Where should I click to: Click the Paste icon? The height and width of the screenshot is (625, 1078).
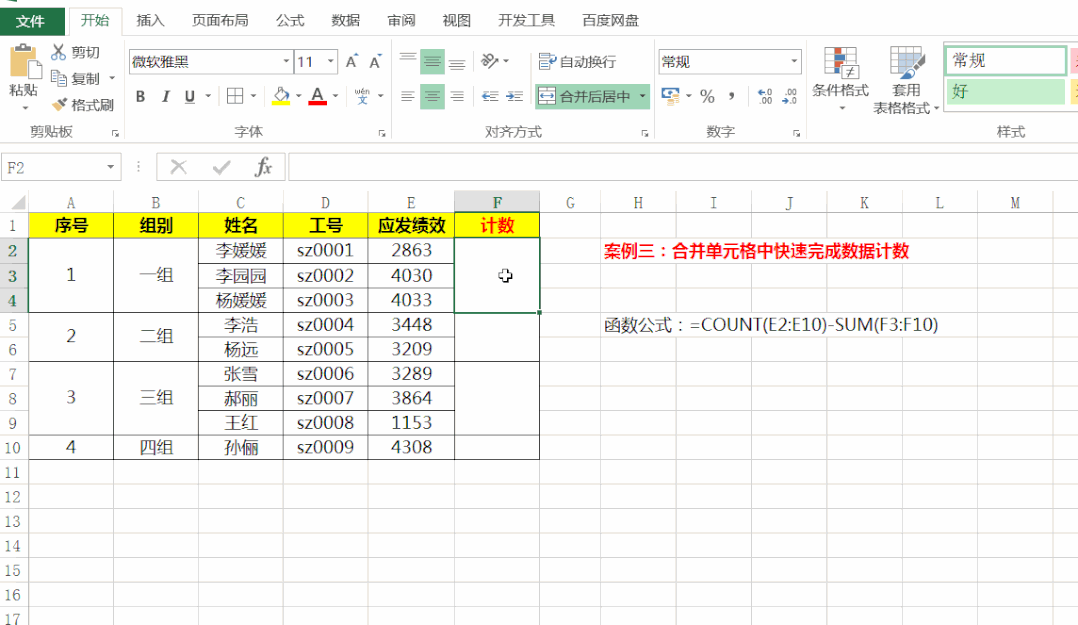(x=25, y=62)
